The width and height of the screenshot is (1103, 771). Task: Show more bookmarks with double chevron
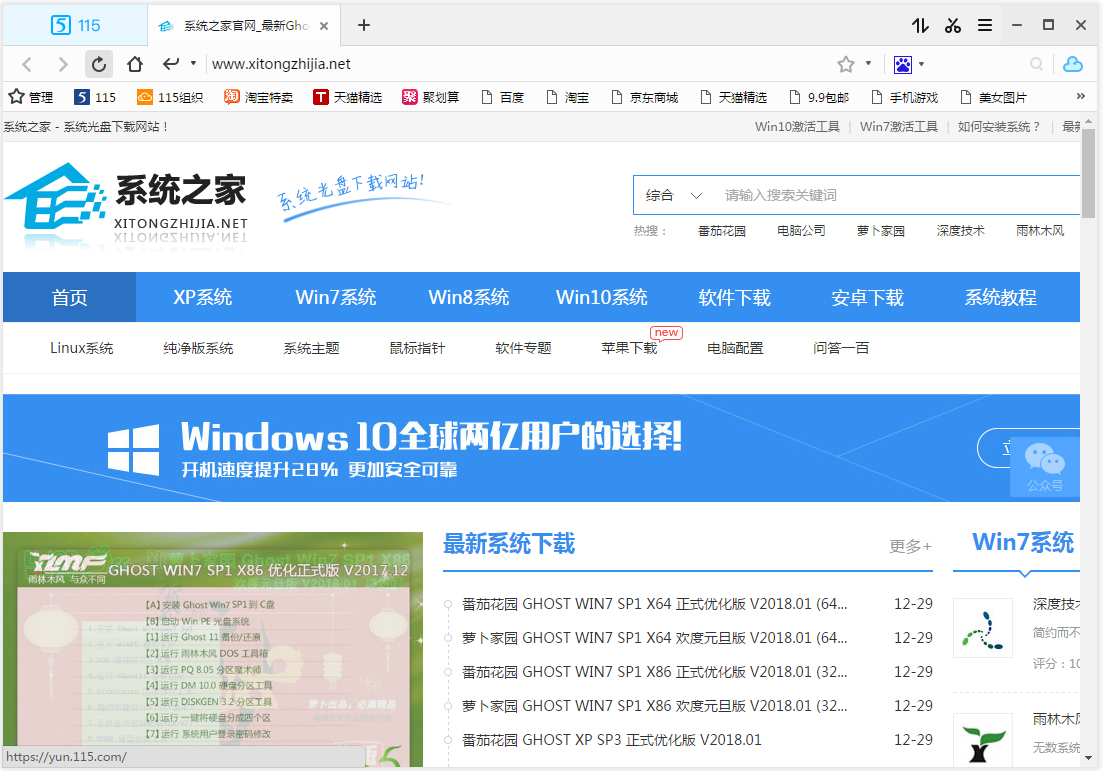1080,96
